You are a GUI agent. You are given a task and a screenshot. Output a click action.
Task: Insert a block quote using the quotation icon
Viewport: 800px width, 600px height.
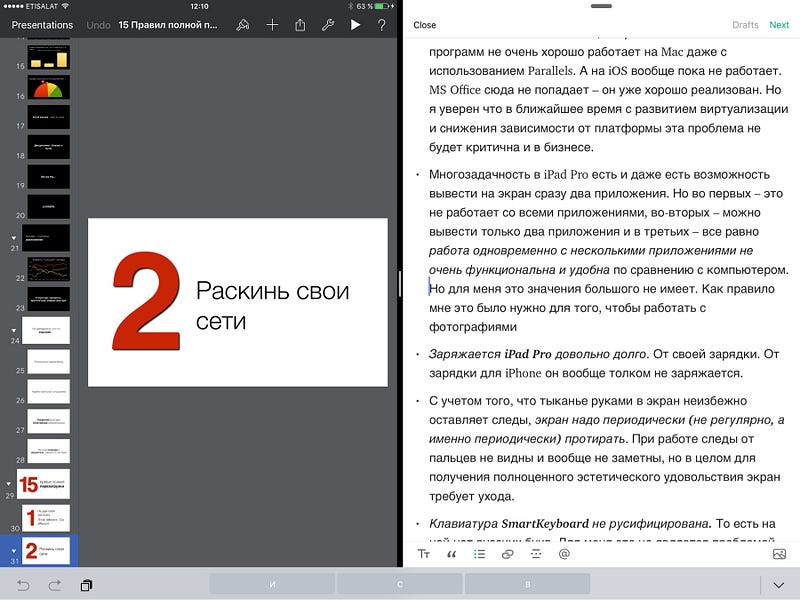(x=452, y=554)
